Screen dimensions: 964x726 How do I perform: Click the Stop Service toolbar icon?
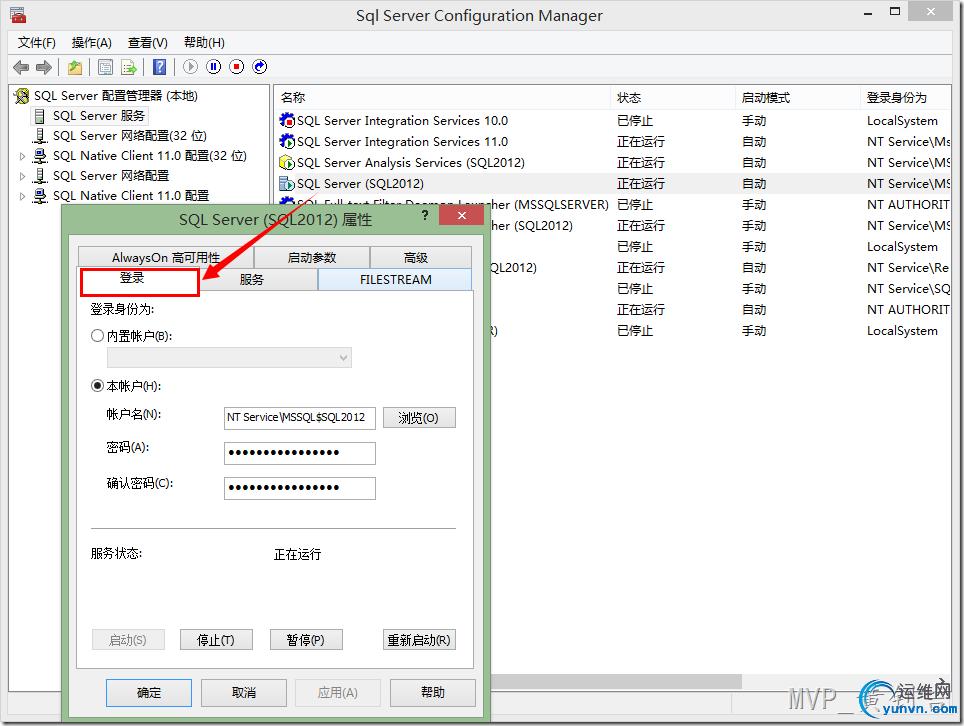237,67
